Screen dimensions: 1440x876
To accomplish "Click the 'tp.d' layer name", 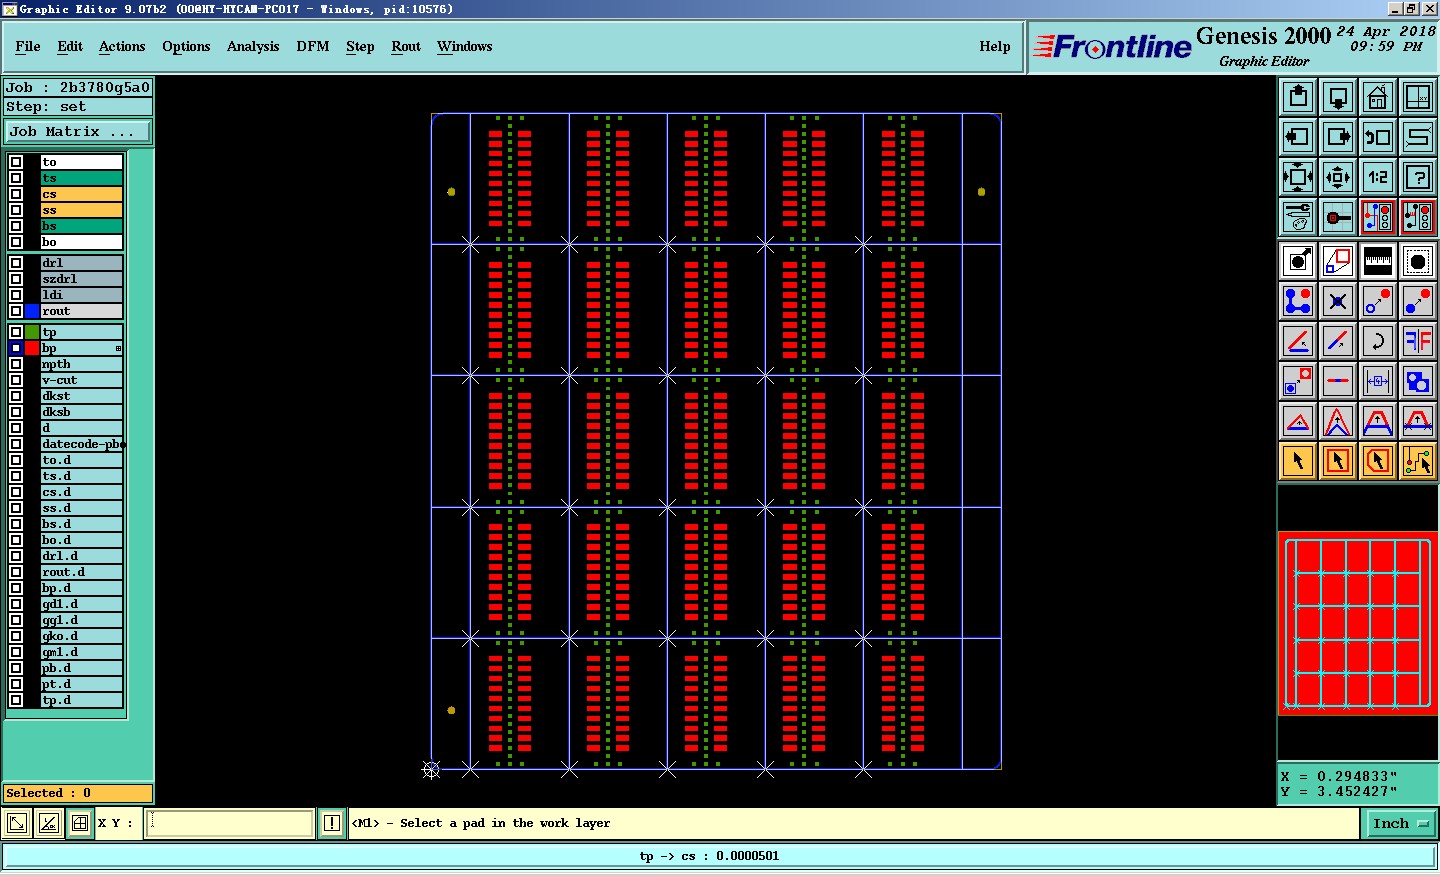I will point(81,700).
